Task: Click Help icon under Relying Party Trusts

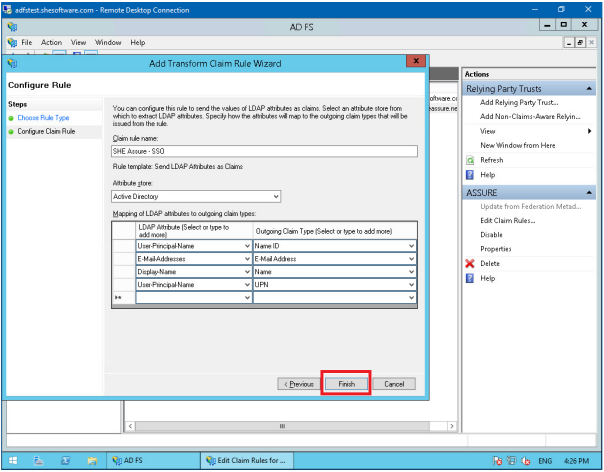Action: tap(470, 174)
